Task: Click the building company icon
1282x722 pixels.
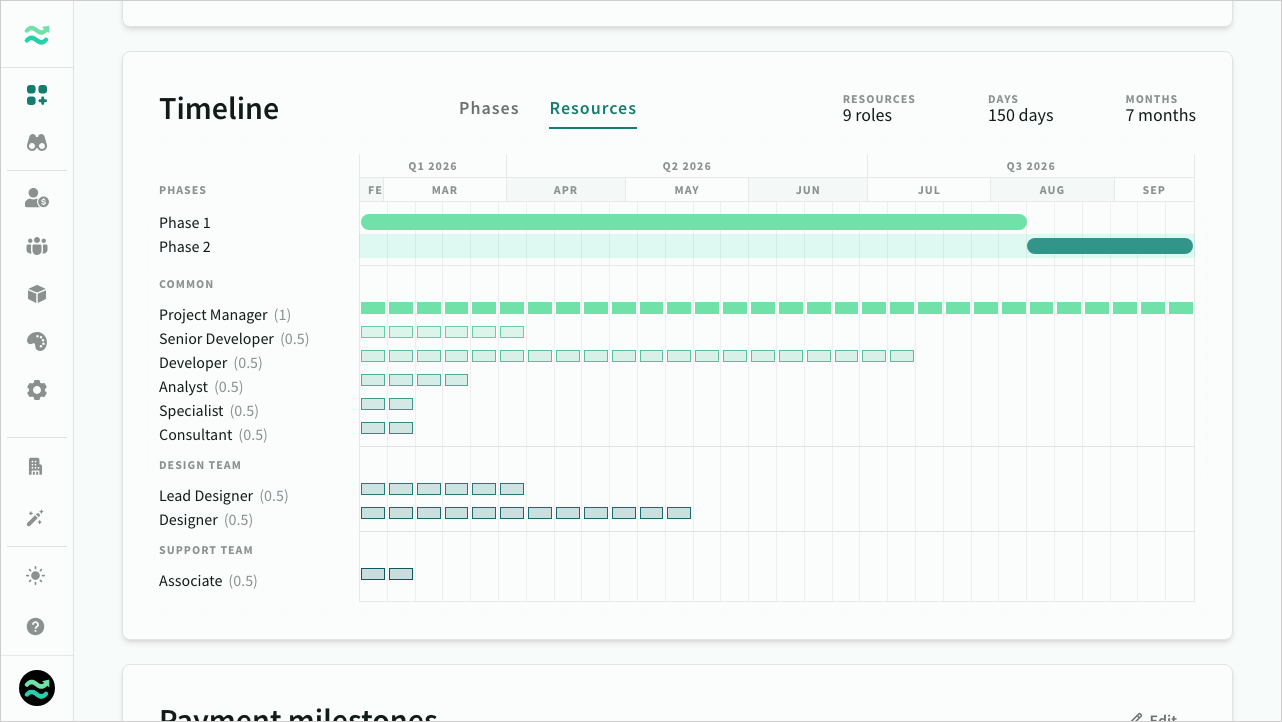Action: pyautogui.click(x=37, y=467)
